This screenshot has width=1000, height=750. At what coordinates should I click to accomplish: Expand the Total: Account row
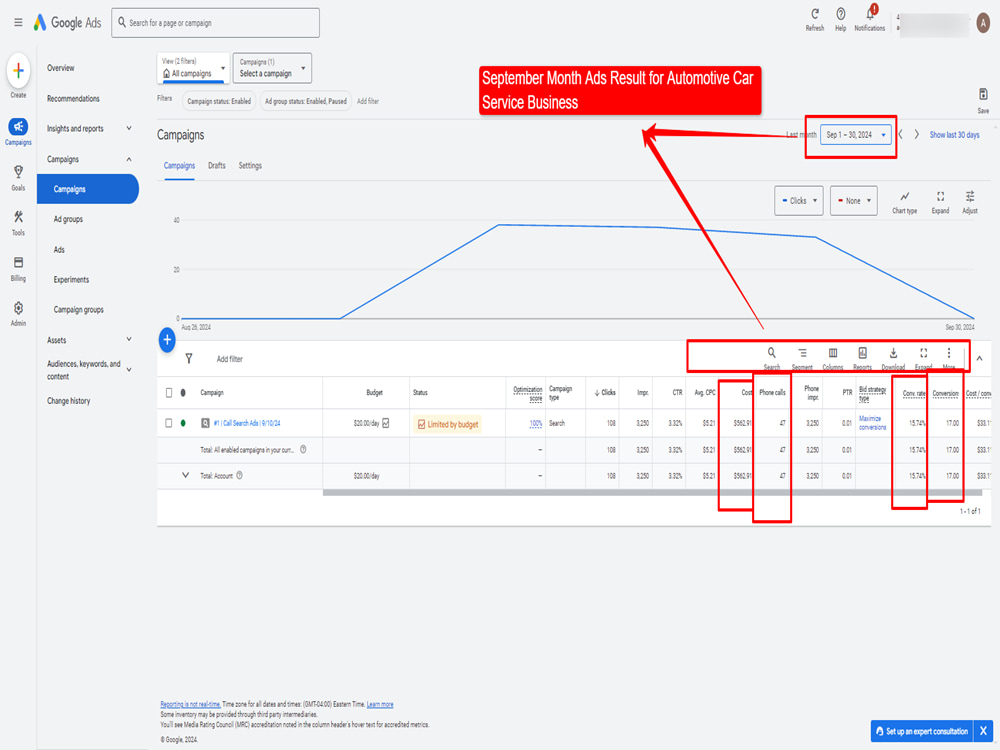[186, 475]
